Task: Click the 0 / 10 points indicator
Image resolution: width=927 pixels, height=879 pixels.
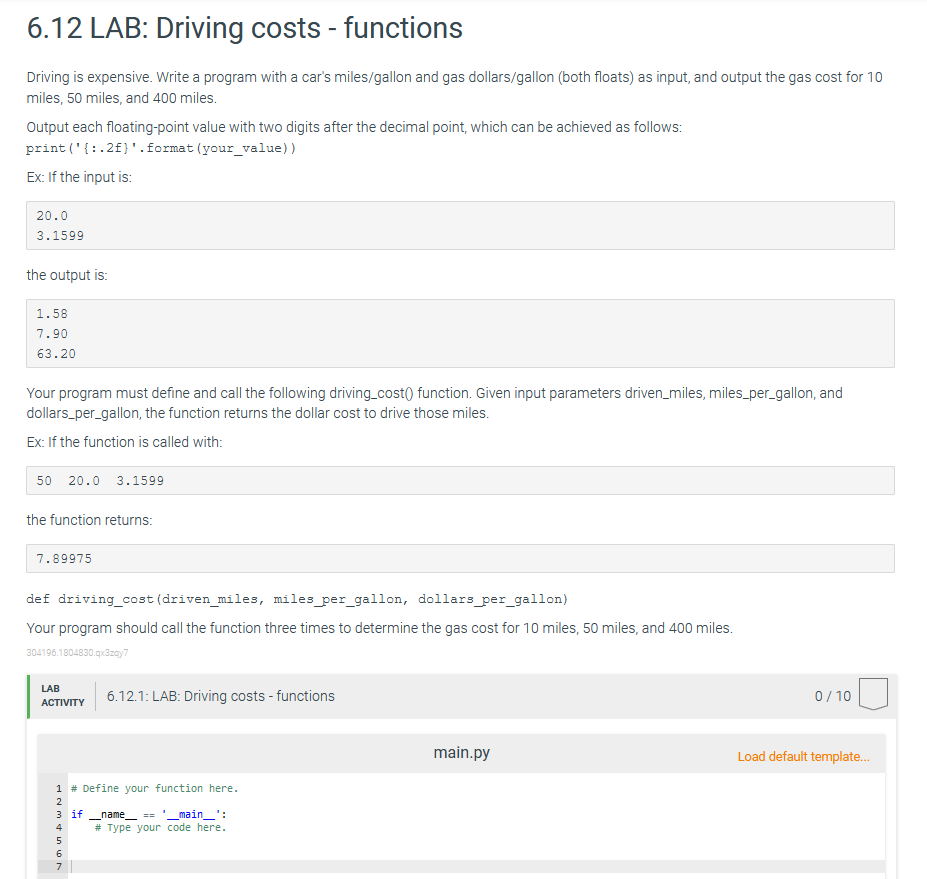Action: 833,696
